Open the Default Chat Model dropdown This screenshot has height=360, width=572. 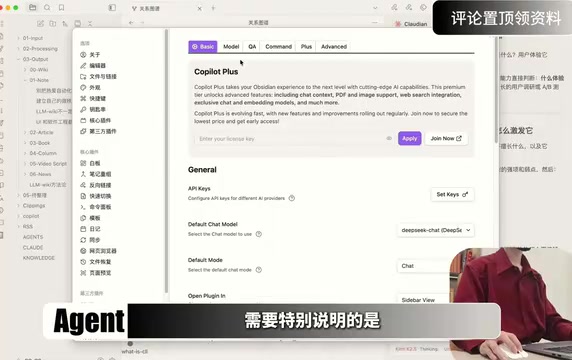coord(435,230)
